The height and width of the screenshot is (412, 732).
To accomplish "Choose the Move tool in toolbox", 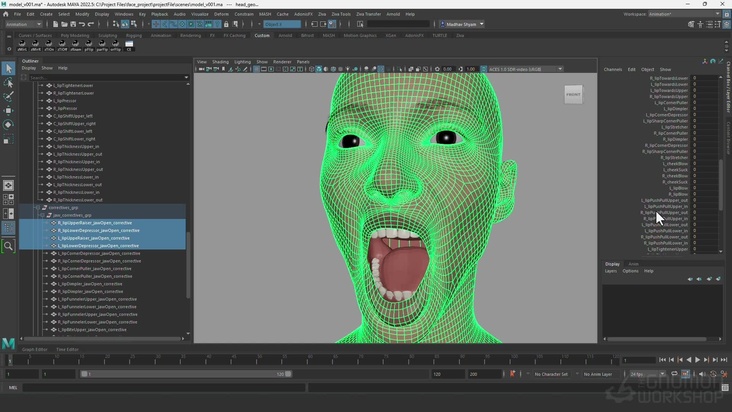I will click(8, 111).
